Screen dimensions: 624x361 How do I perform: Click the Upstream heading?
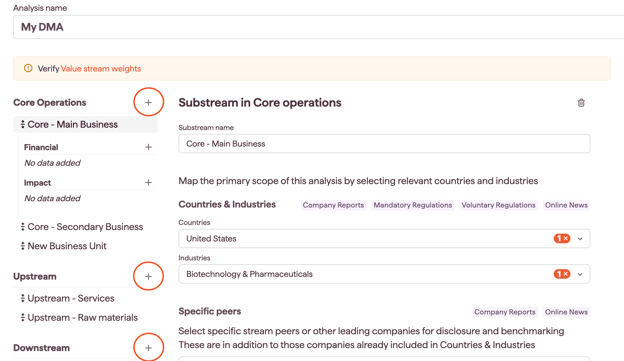point(35,276)
